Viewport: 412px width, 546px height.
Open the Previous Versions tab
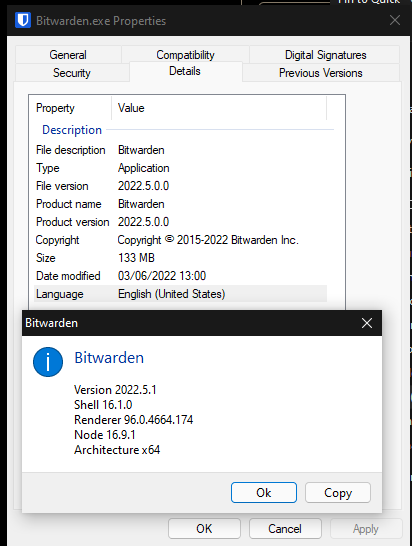click(321, 73)
